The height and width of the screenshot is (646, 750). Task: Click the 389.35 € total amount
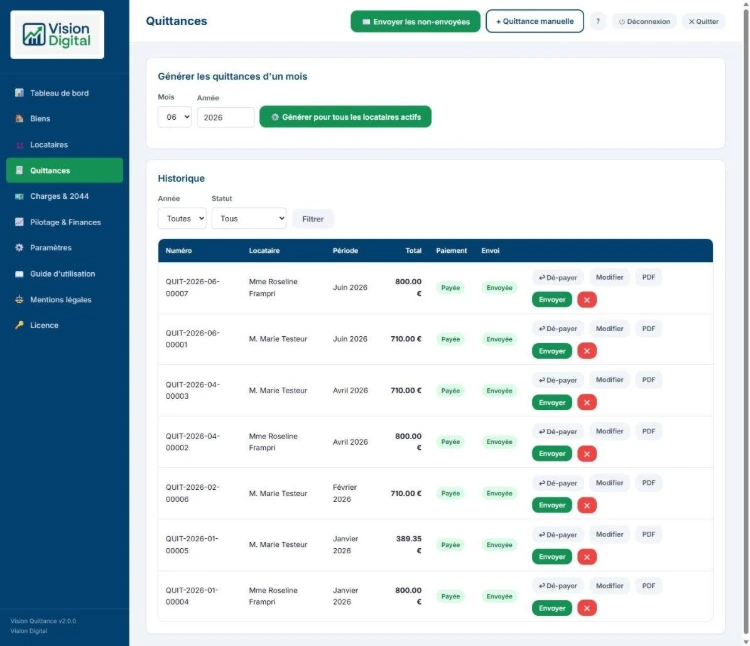pos(408,545)
